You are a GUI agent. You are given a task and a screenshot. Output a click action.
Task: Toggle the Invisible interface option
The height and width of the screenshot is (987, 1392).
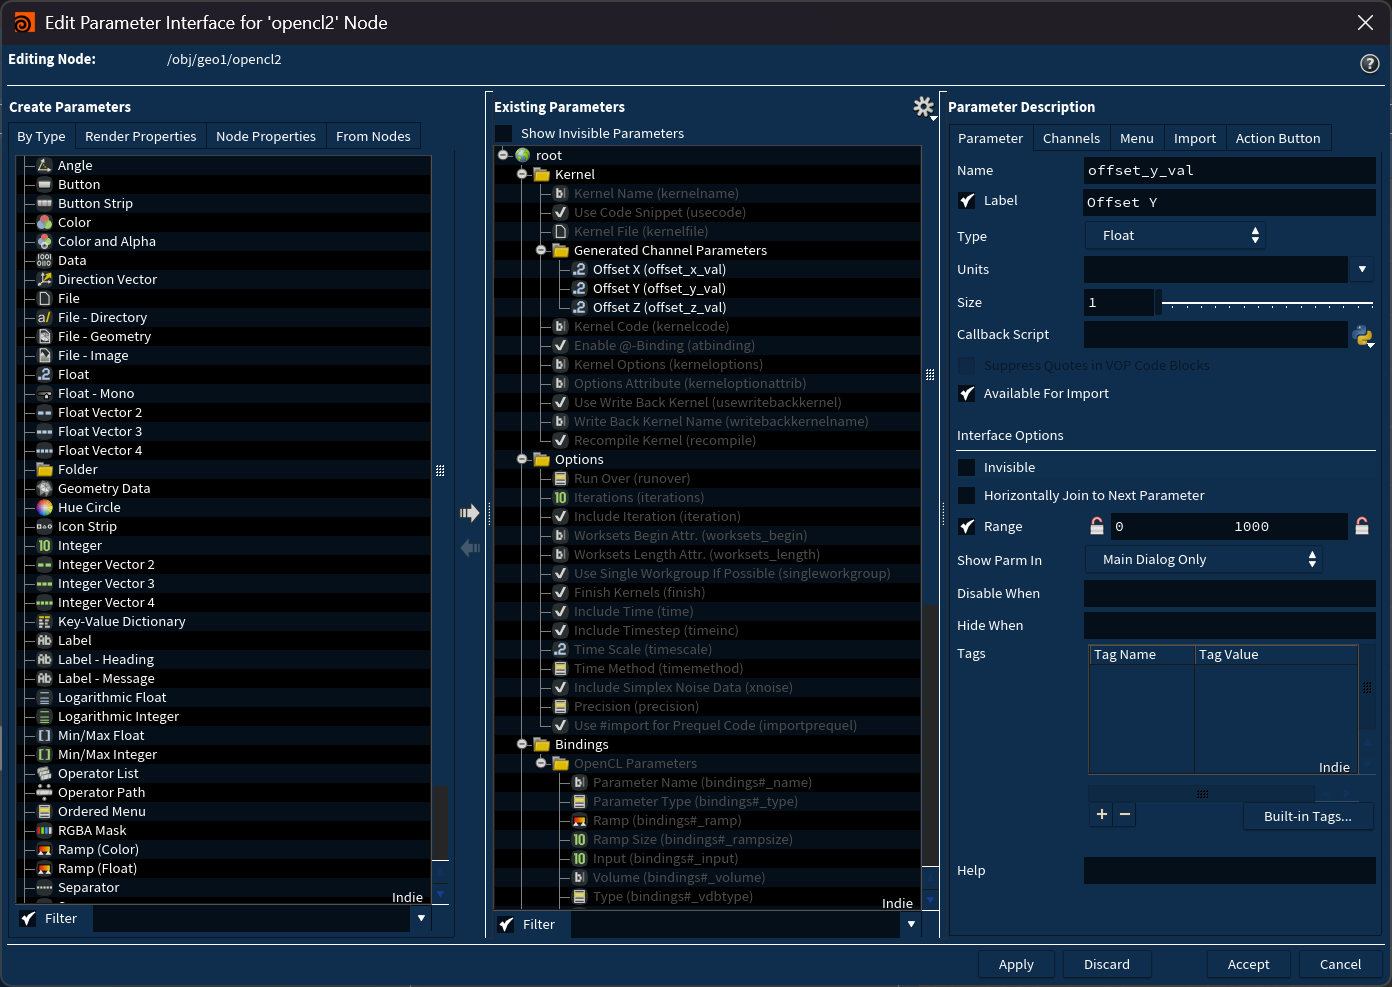click(966, 467)
